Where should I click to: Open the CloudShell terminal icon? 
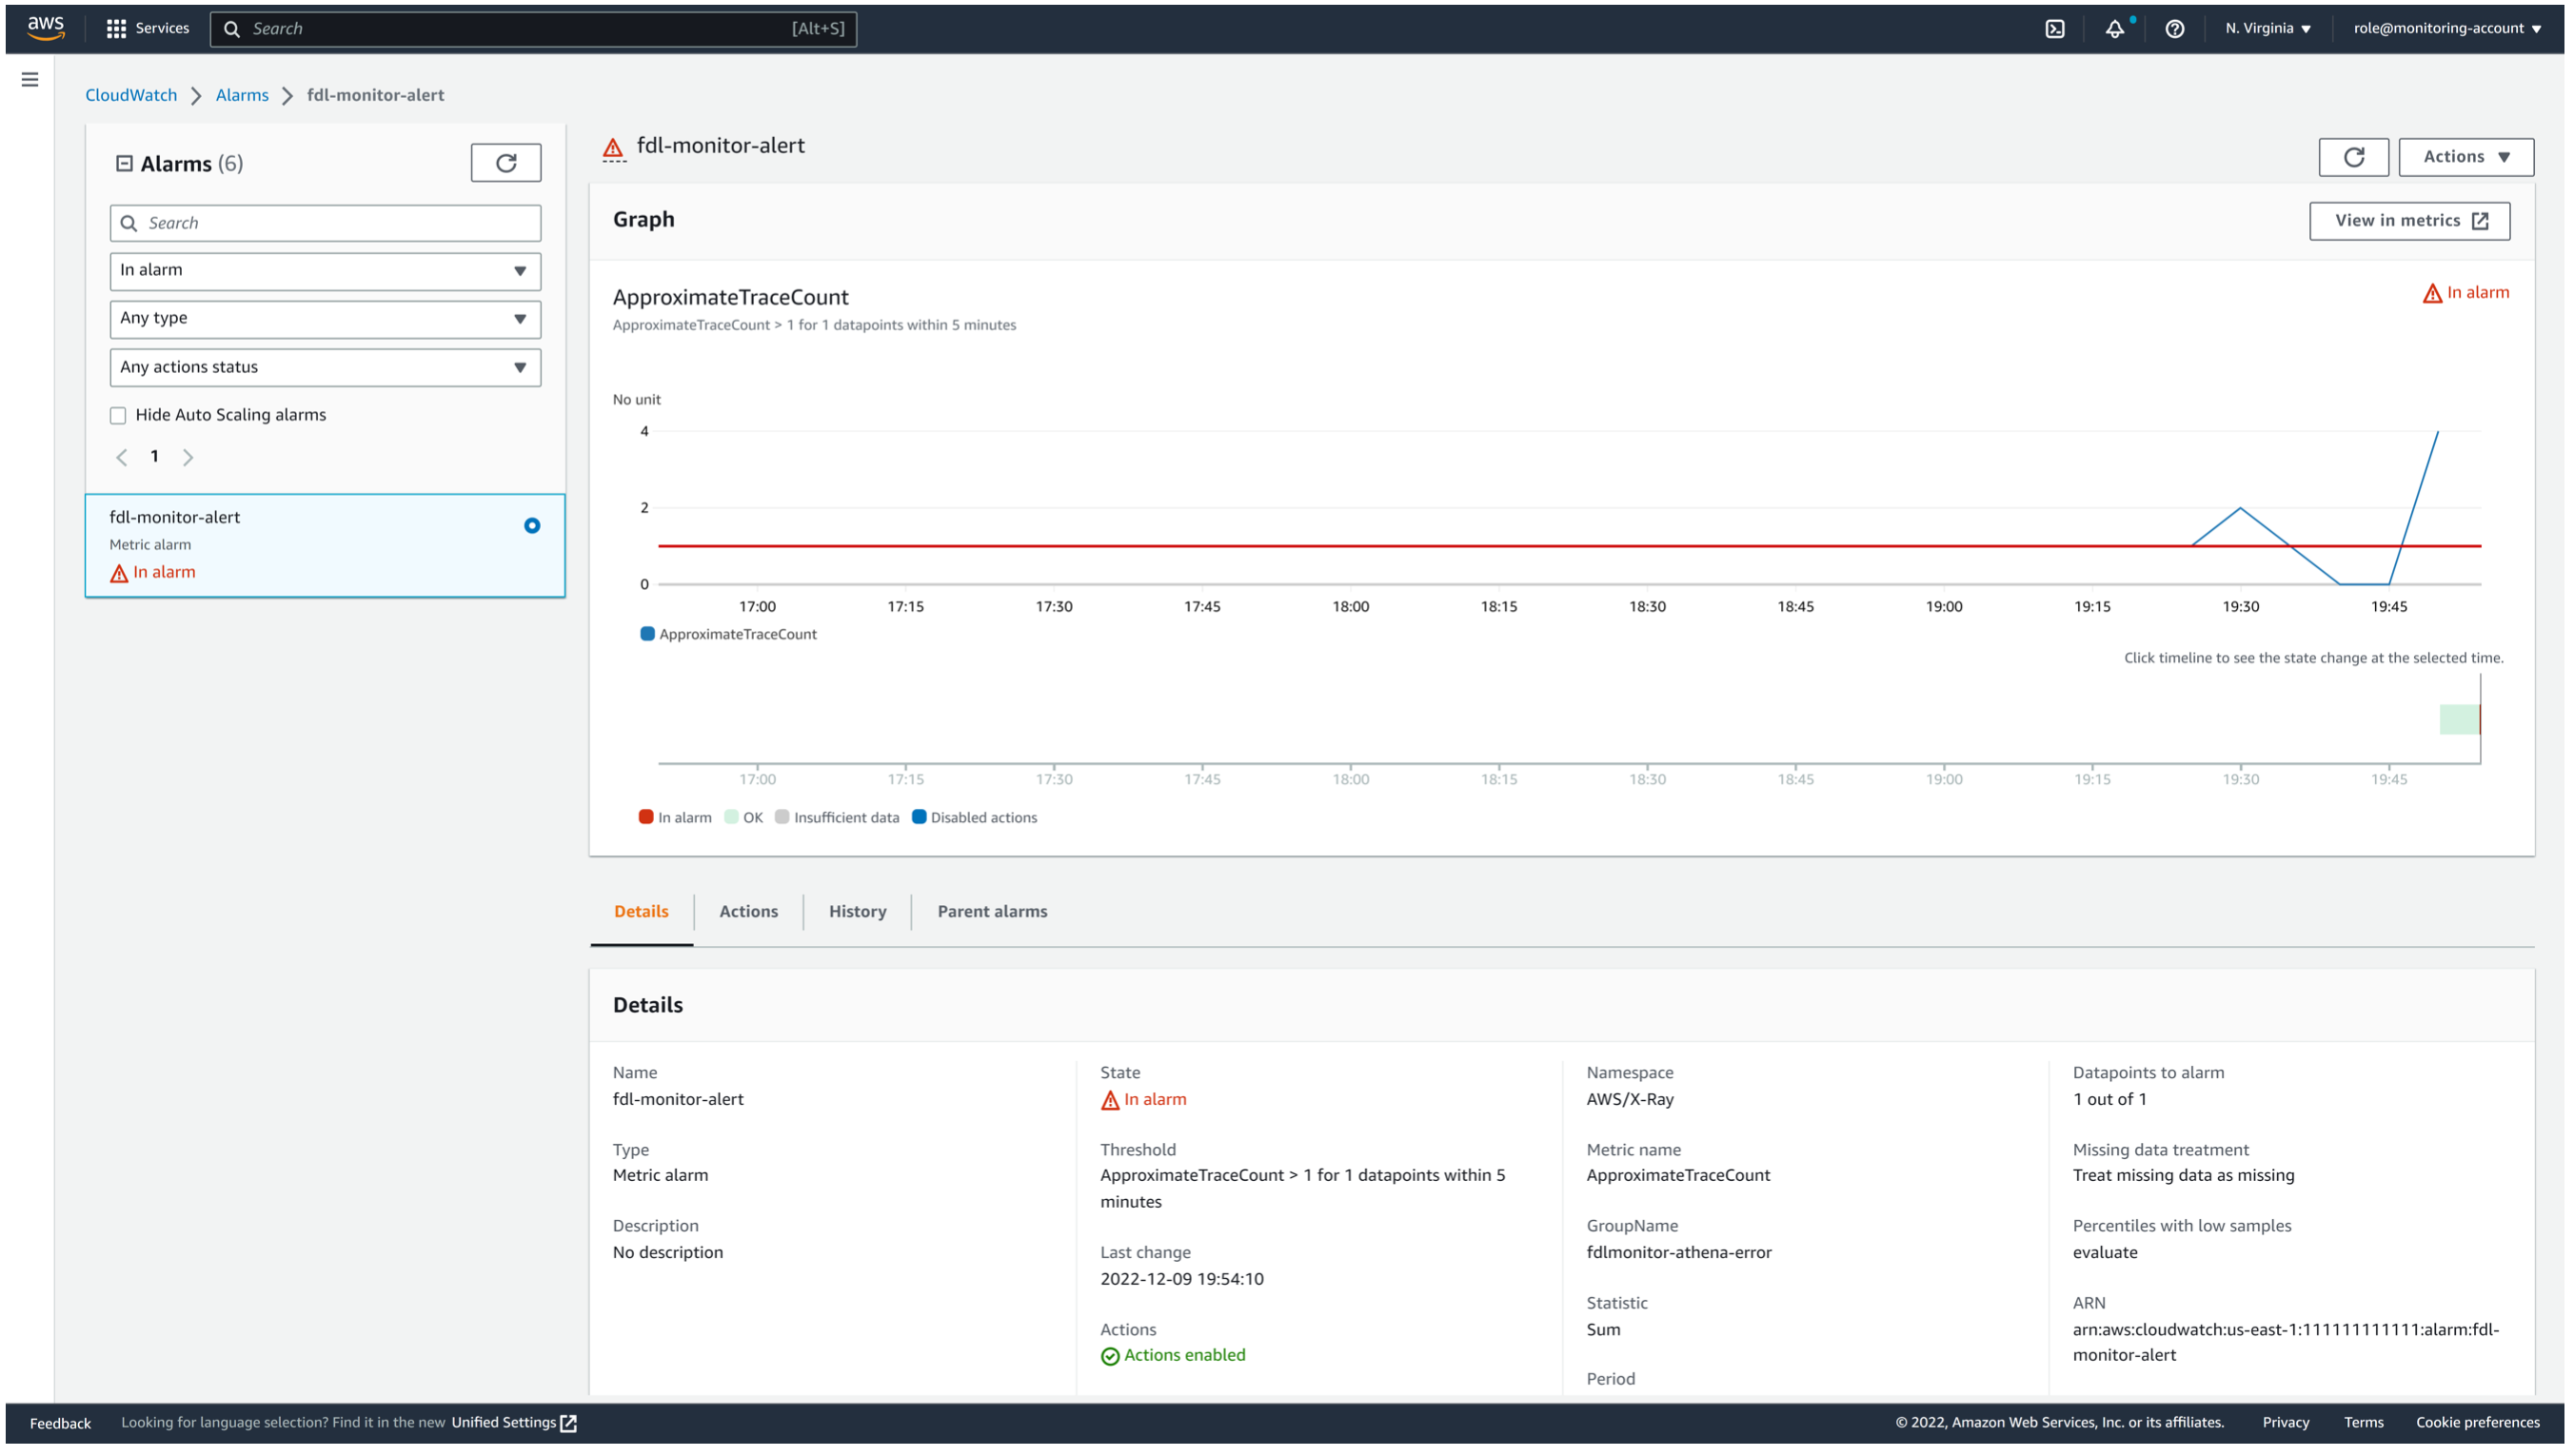click(2055, 27)
